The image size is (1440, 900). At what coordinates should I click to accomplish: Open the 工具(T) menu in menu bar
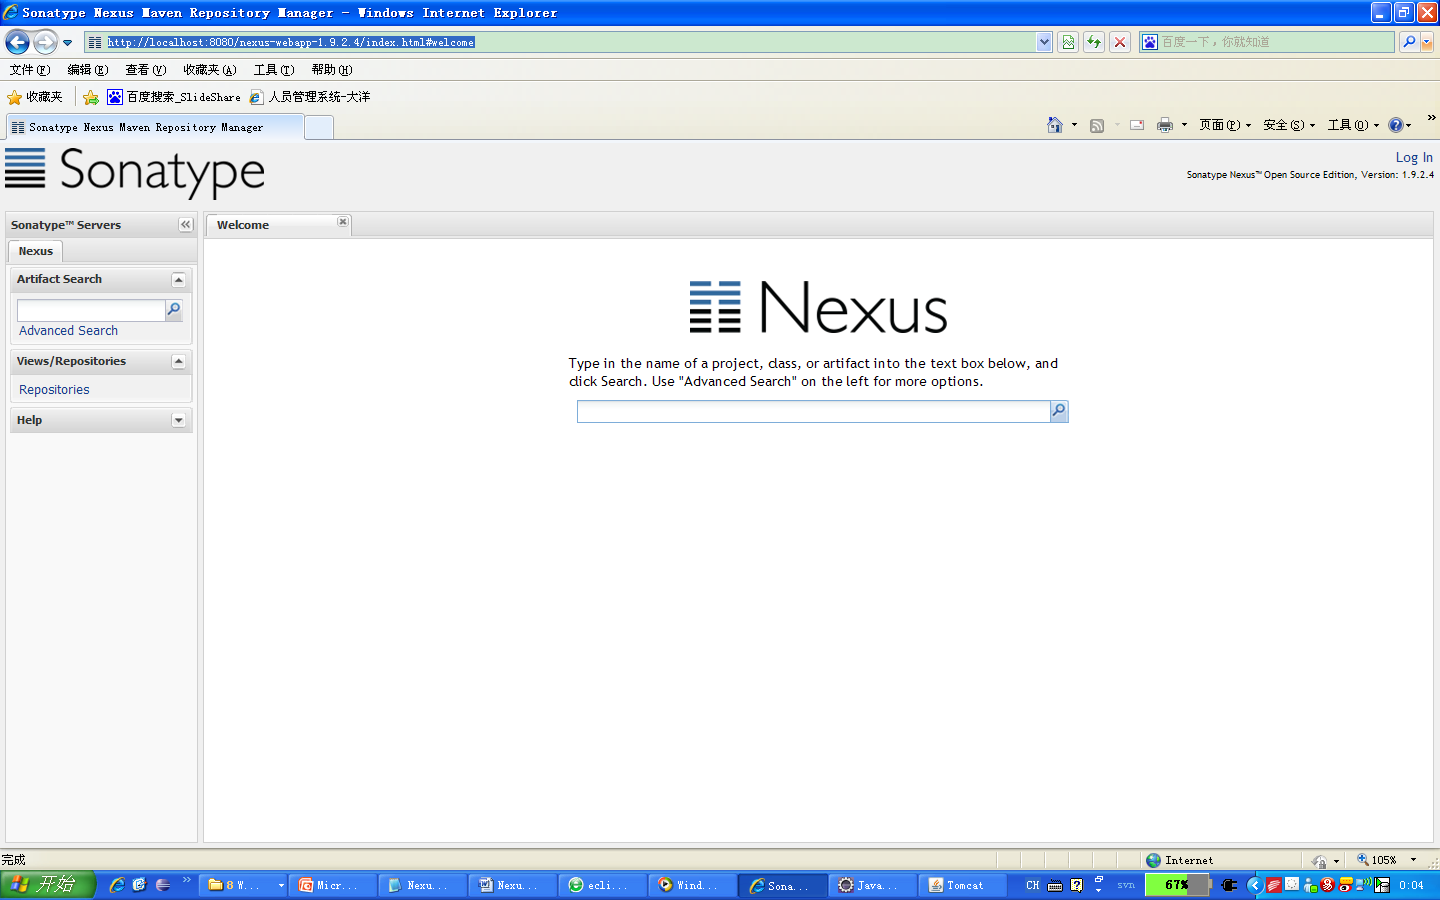pyautogui.click(x=274, y=70)
